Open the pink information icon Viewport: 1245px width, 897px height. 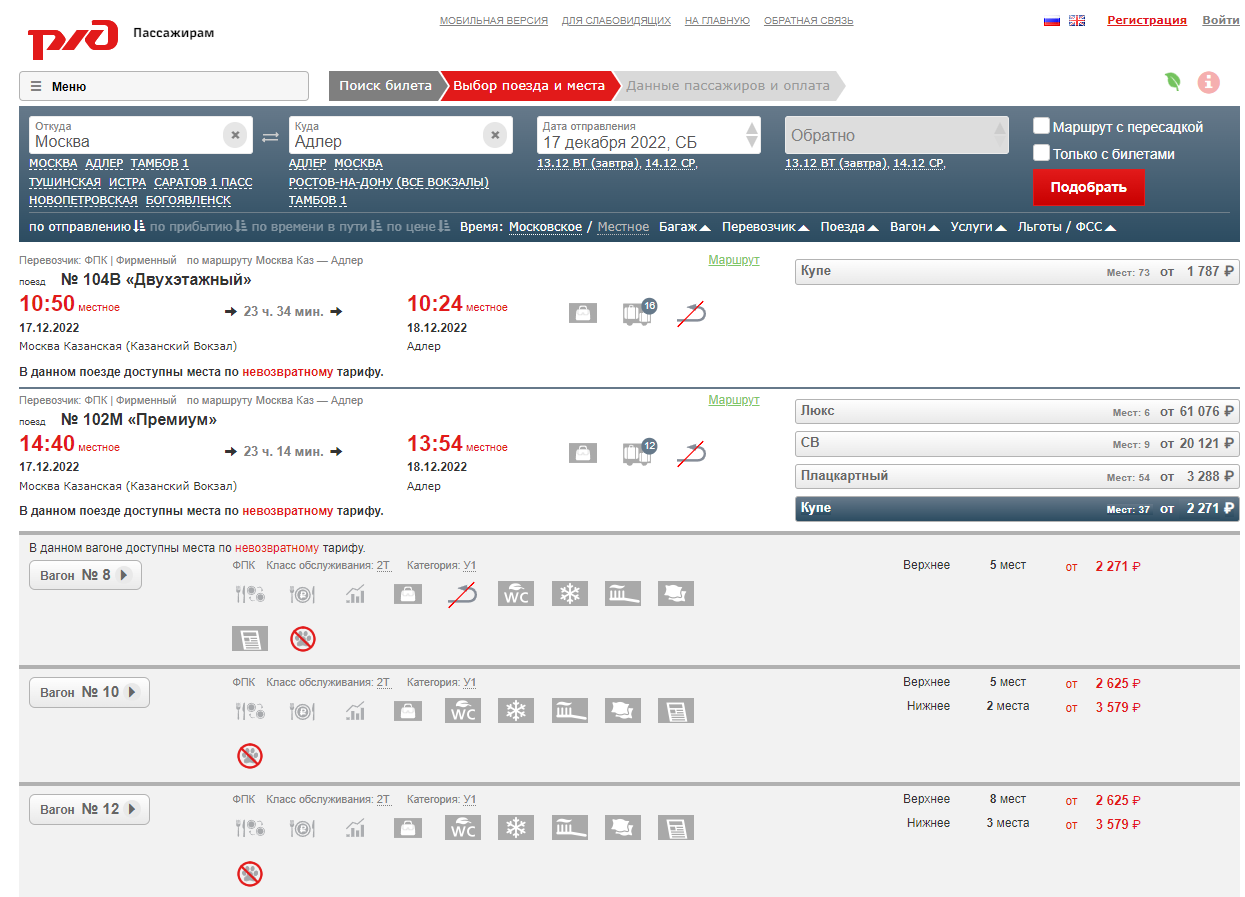(1208, 82)
